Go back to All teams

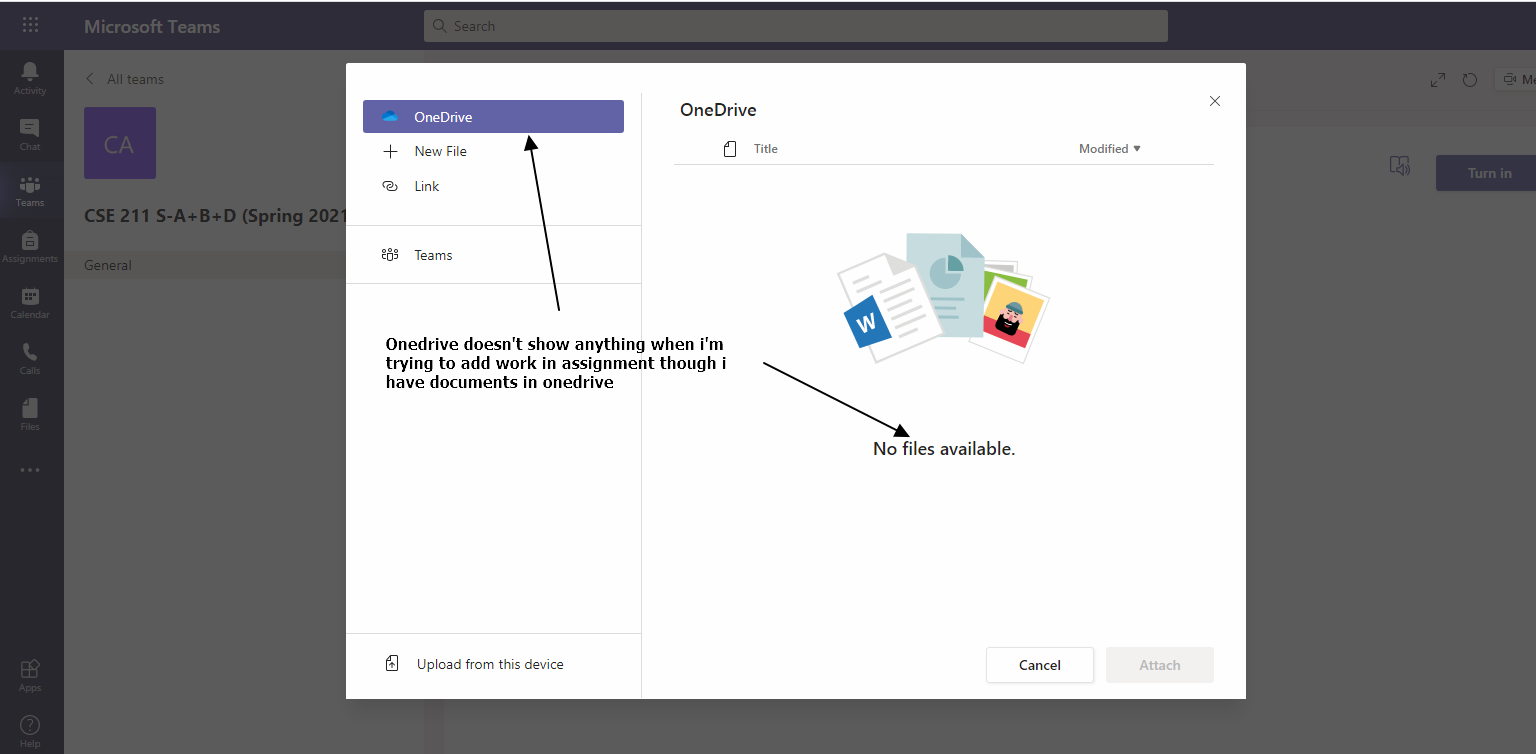(x=124, y=79)
